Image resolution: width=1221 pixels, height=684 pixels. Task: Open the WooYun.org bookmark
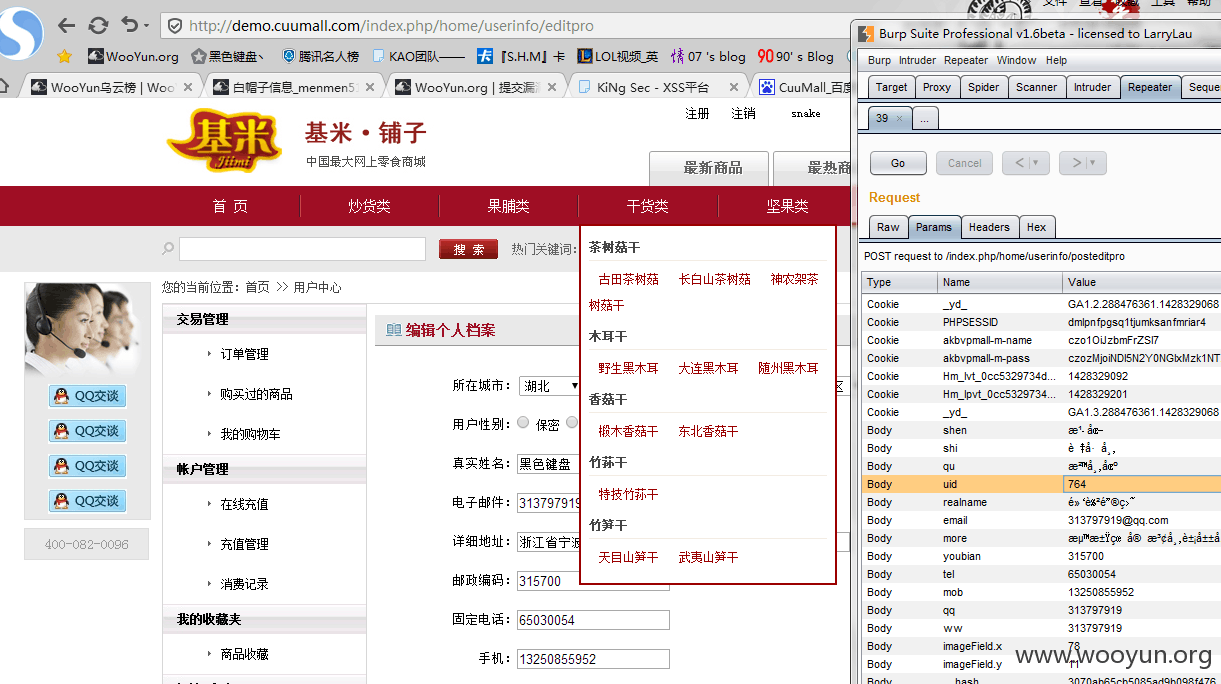pos(134,56)
